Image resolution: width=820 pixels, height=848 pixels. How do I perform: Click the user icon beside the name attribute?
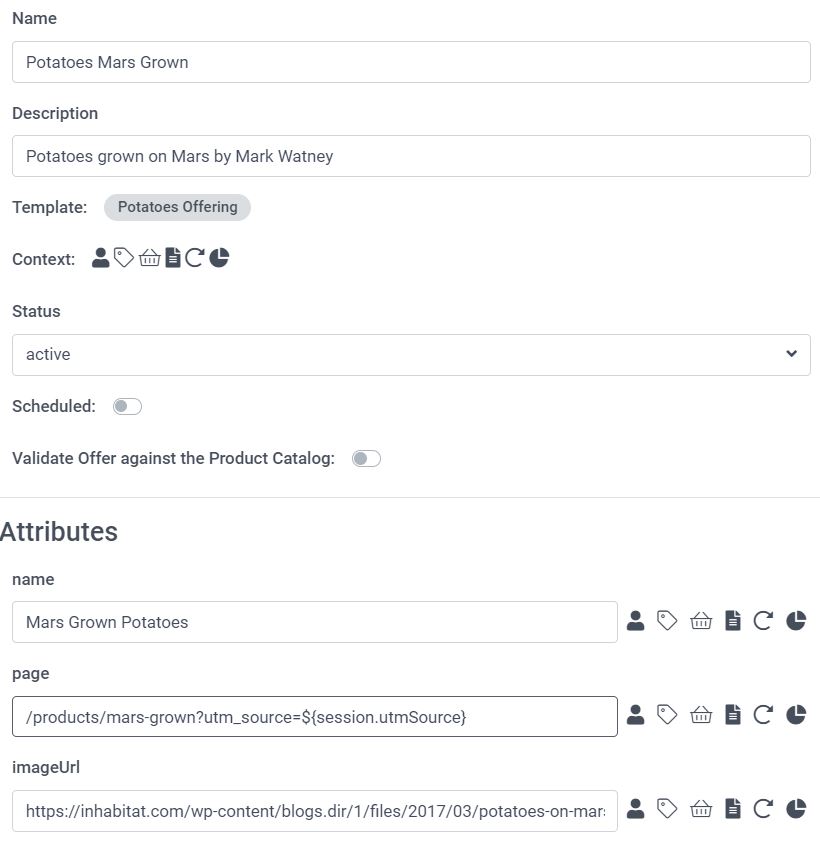pyautogui.click(x=635, y=621)
